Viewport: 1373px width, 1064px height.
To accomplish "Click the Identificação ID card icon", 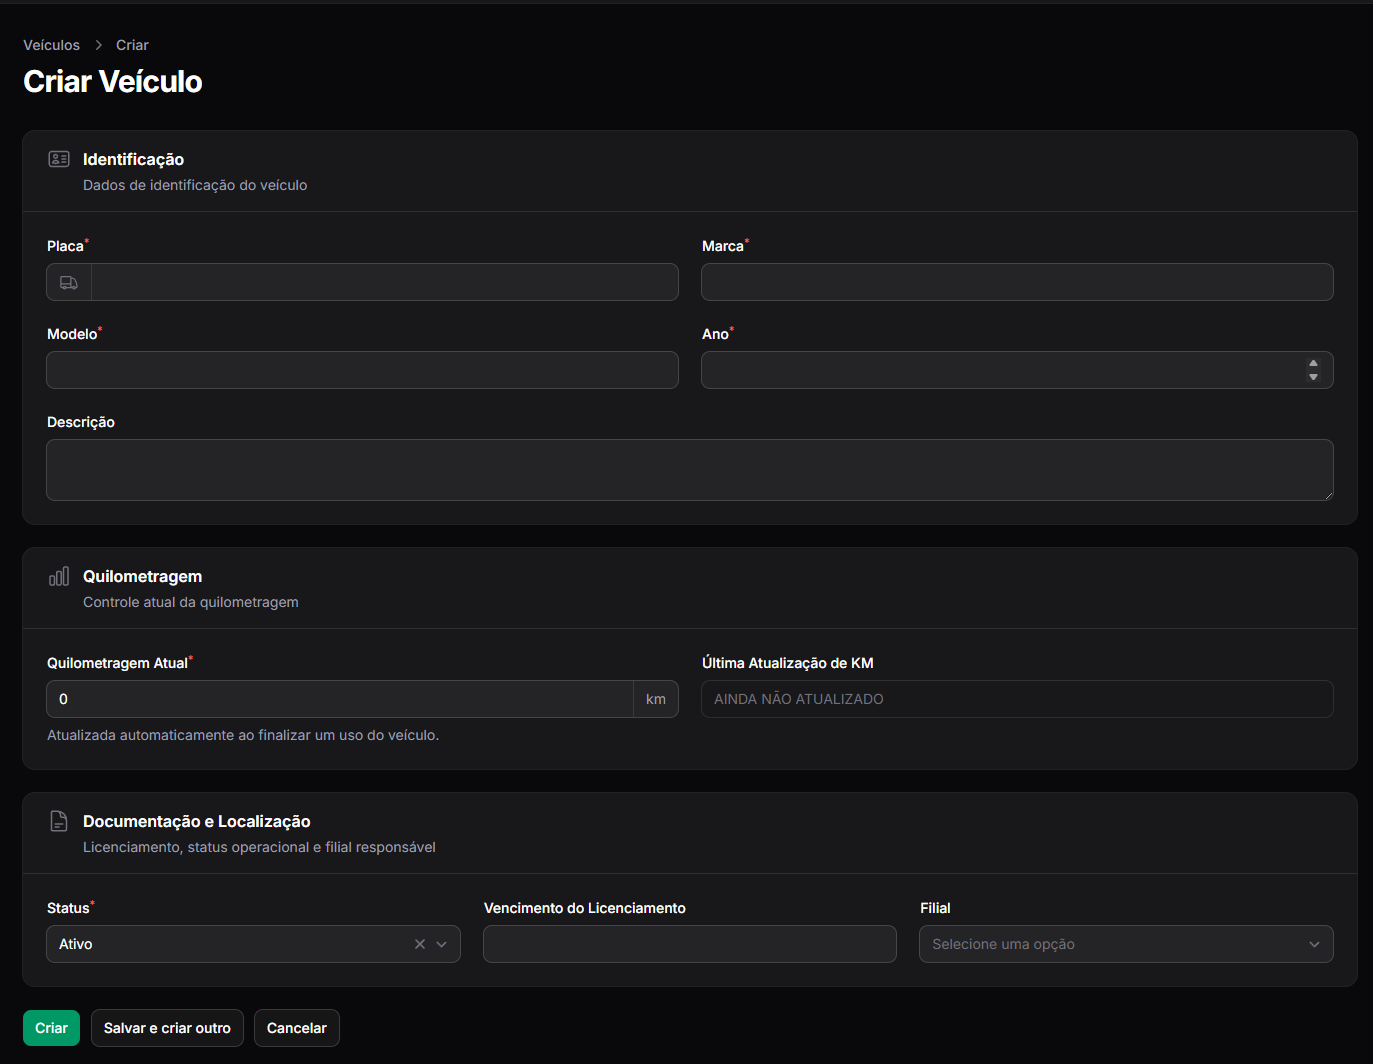I will click(59, 159).
